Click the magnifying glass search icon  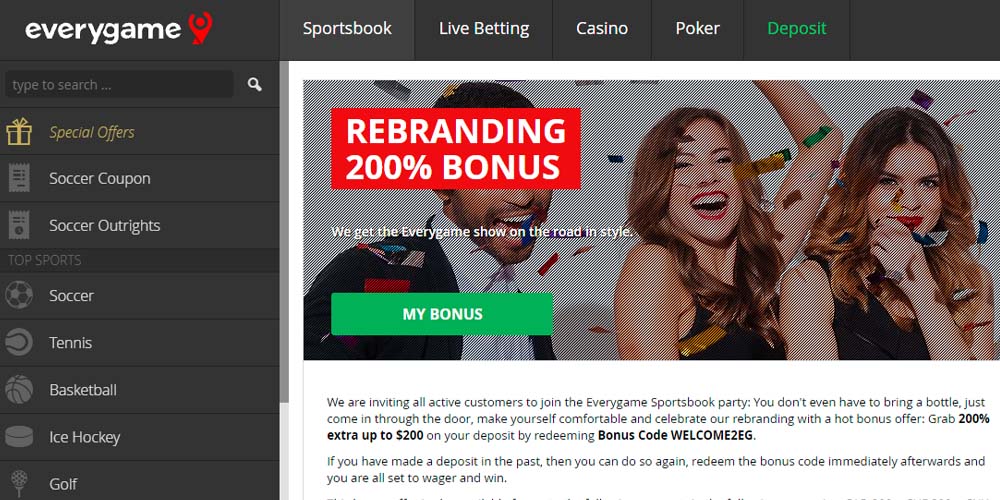click(x=254, y=84)
